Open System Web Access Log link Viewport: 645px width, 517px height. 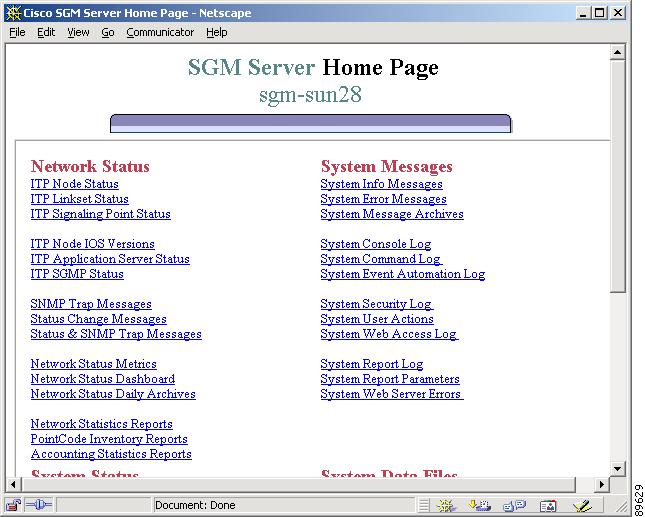pyautogui.click(x=390, y=334)
